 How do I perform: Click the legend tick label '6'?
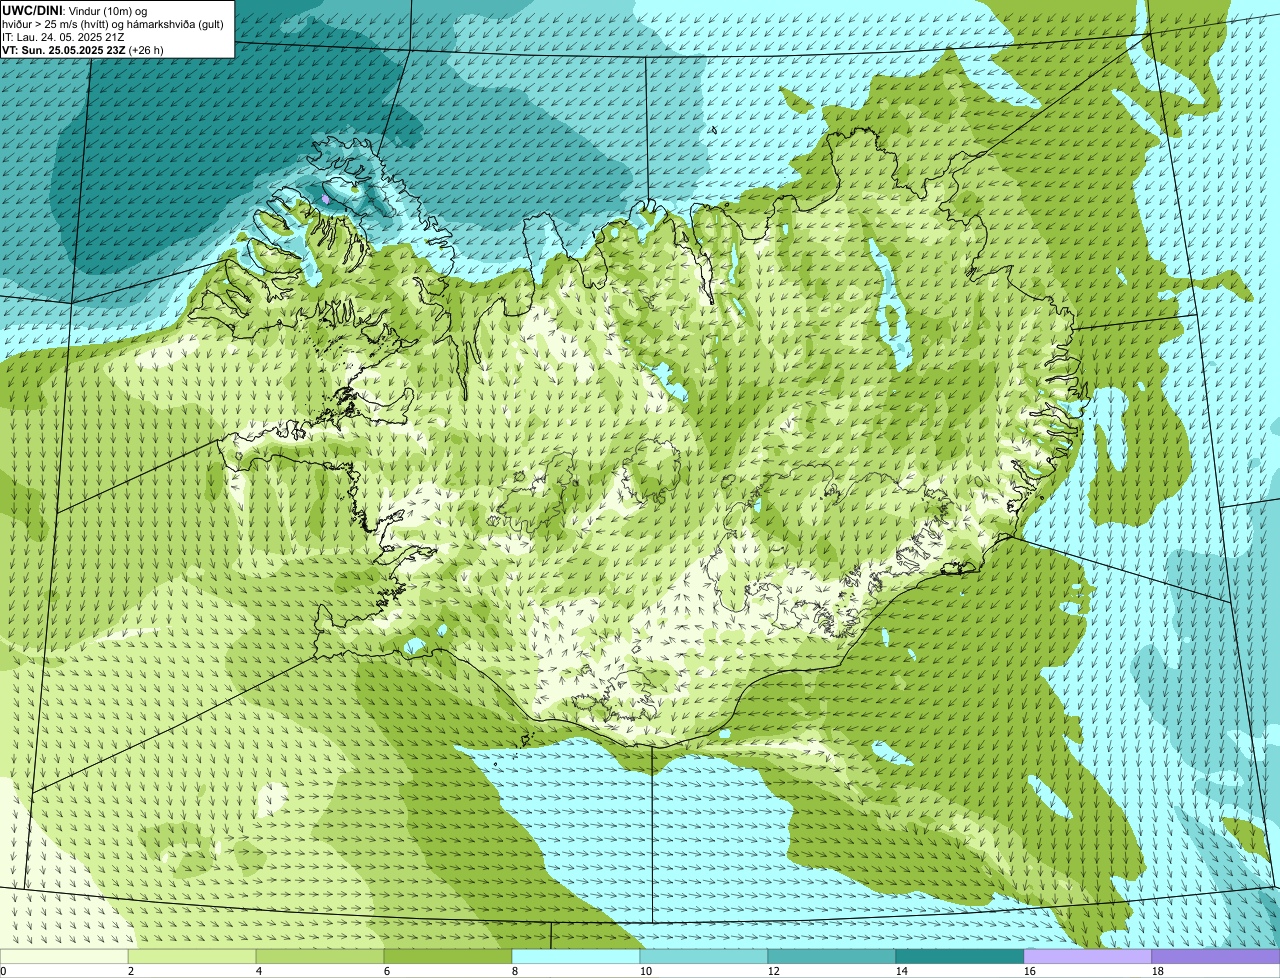387,971
